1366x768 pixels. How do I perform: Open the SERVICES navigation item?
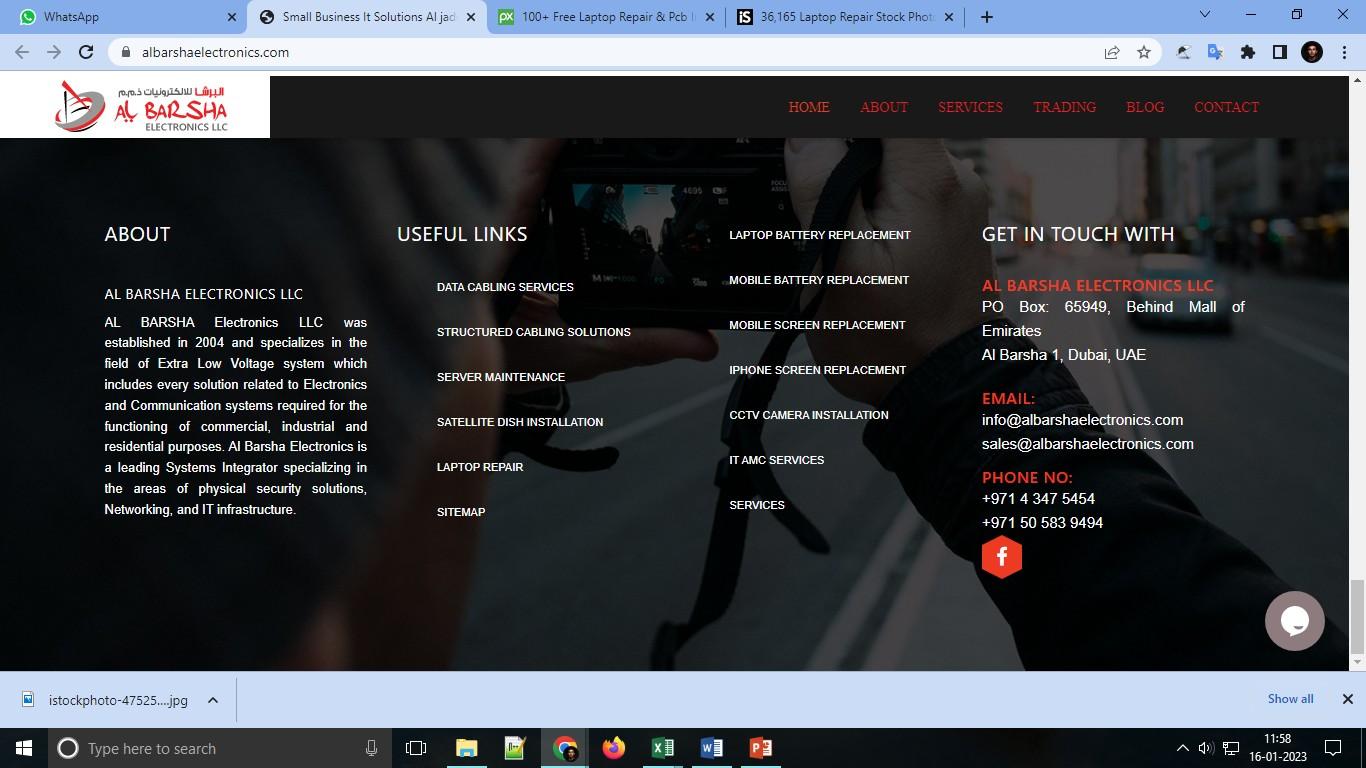pyautogui.click(x=970, y=107)
